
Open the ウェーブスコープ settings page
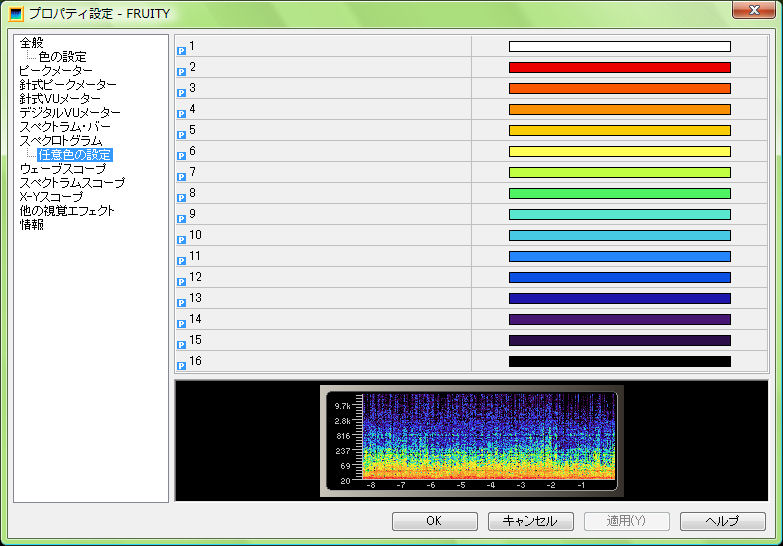click(63, 168)
